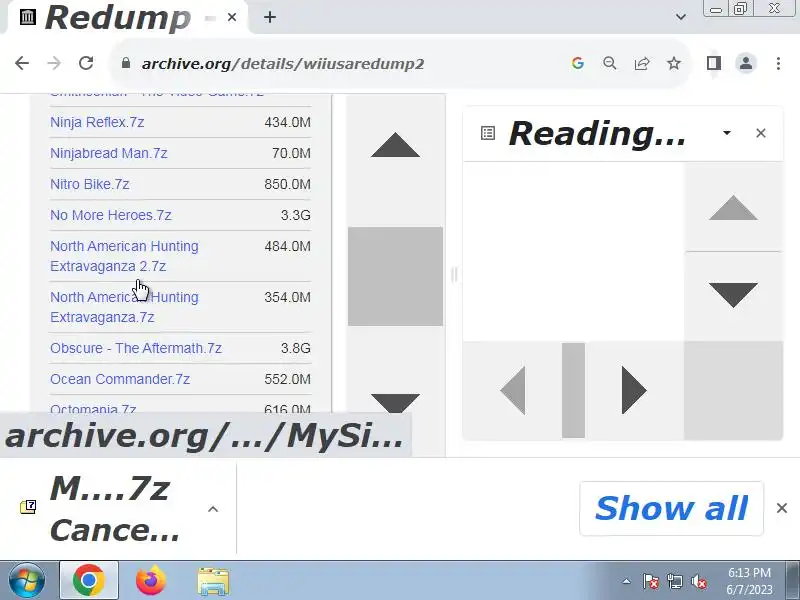The height and width of the screenshot is (600, 800).
Task: Click the file list scroll-up arrow
Action: tap(395, 145)
